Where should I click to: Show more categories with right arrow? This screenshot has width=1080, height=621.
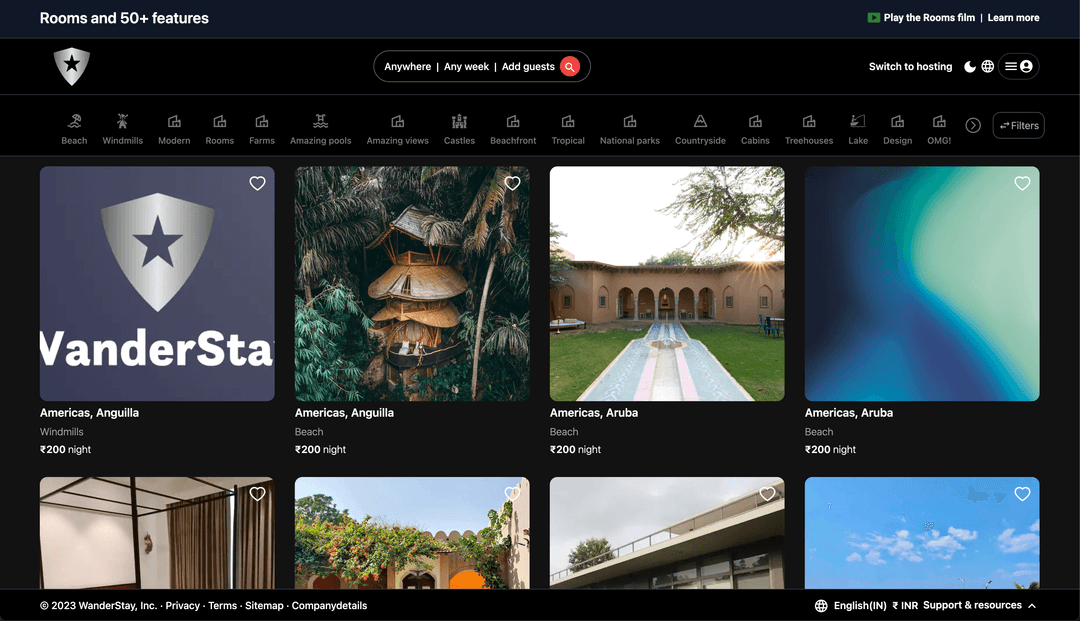(973, 125)
